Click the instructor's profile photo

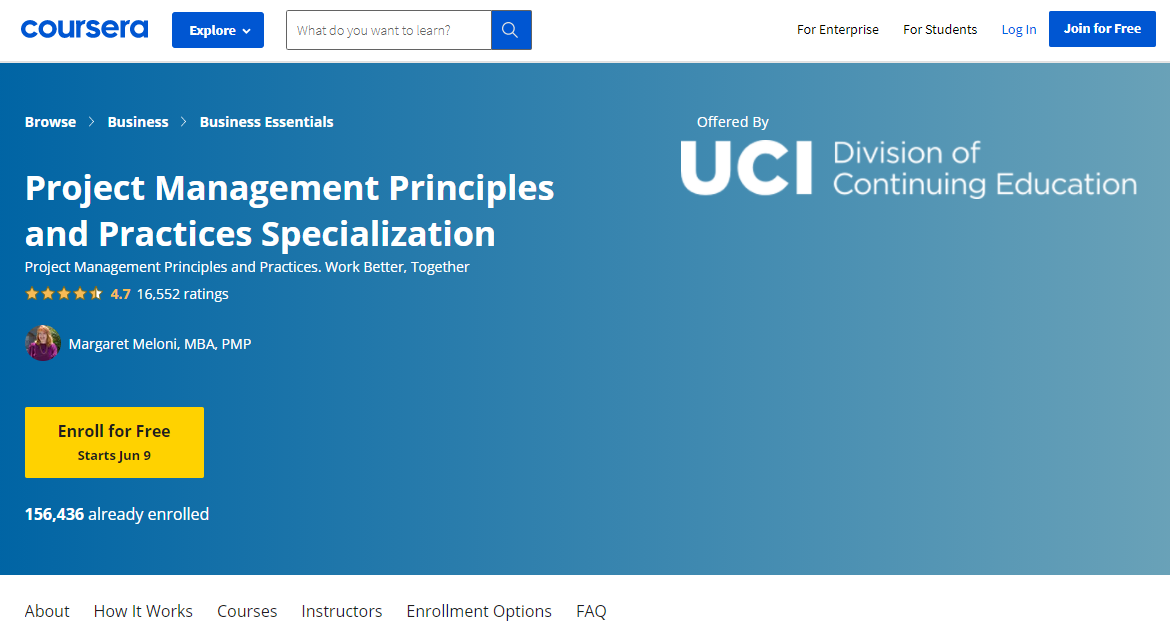[x=43, y=343]
